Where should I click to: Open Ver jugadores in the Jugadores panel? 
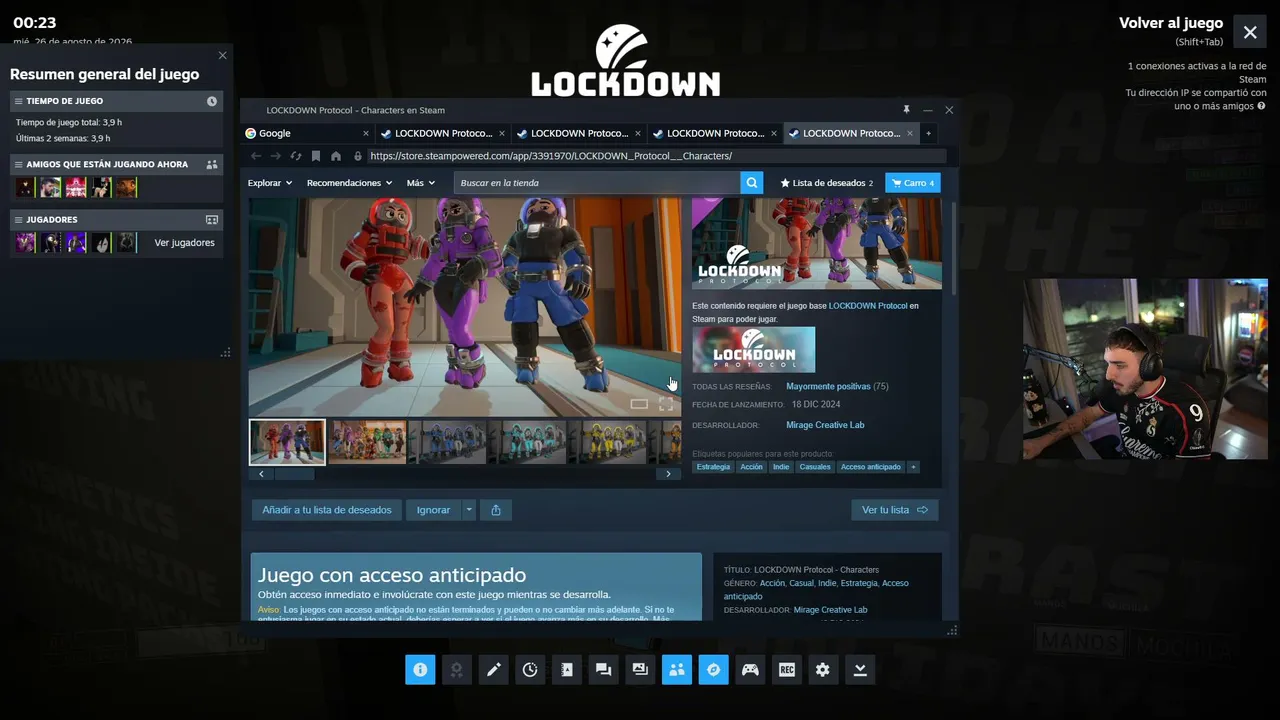coord(184,243)
